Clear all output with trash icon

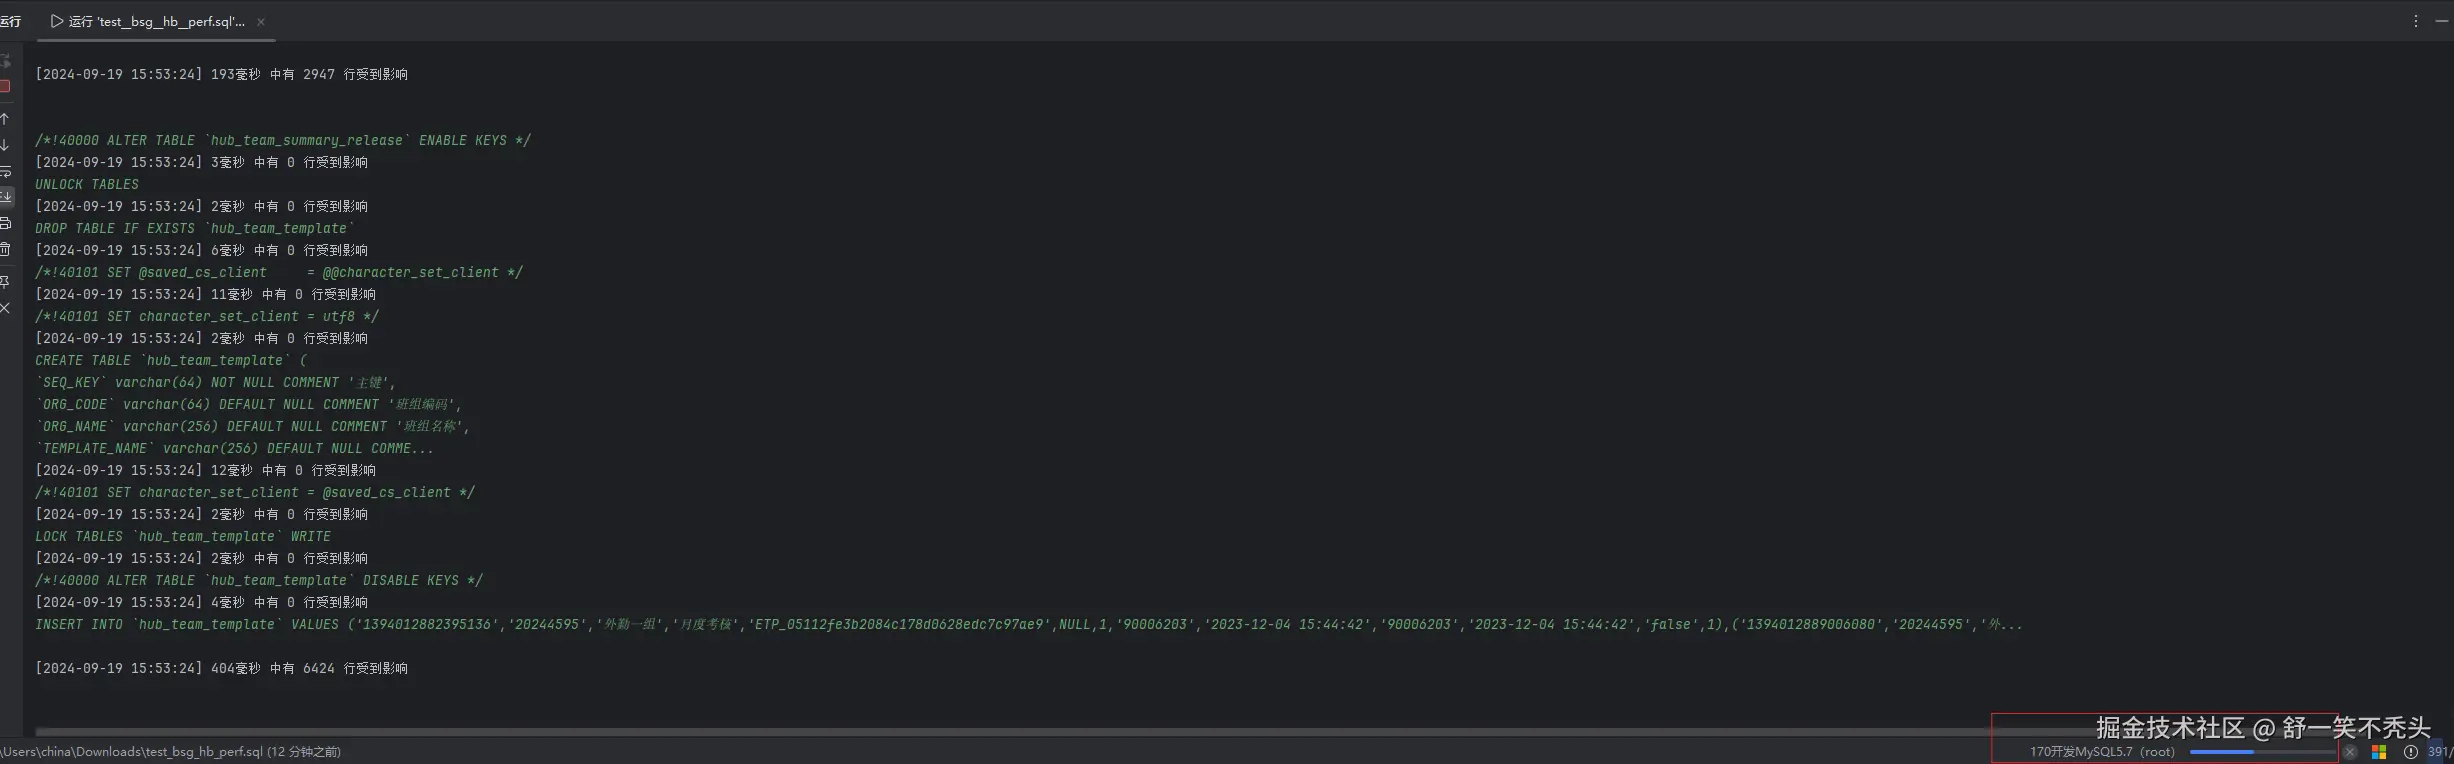pos(5,249)
